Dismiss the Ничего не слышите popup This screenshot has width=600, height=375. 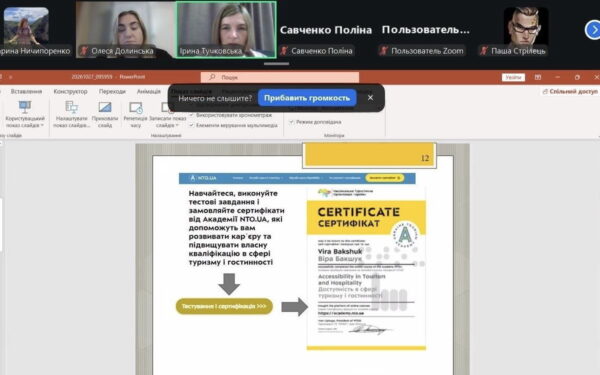tap(370, 98)
